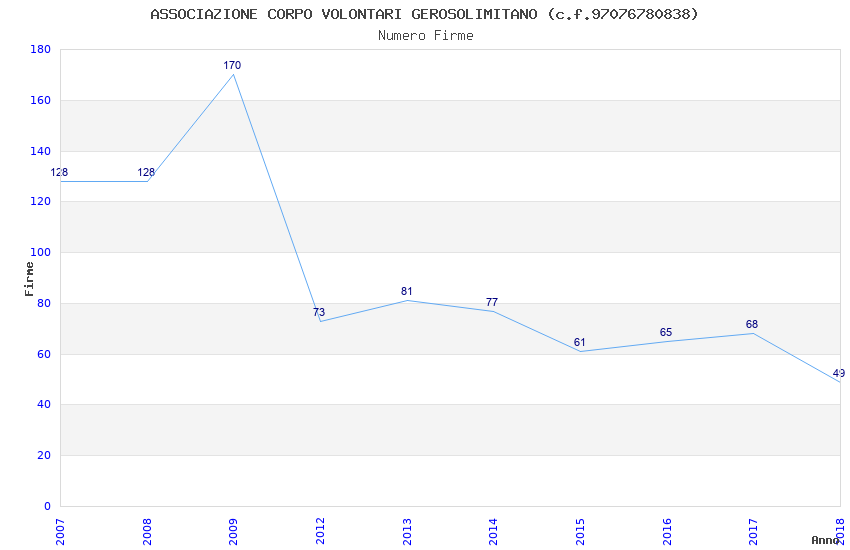Click the 160 y-axis tick label

tap(41, 100)
